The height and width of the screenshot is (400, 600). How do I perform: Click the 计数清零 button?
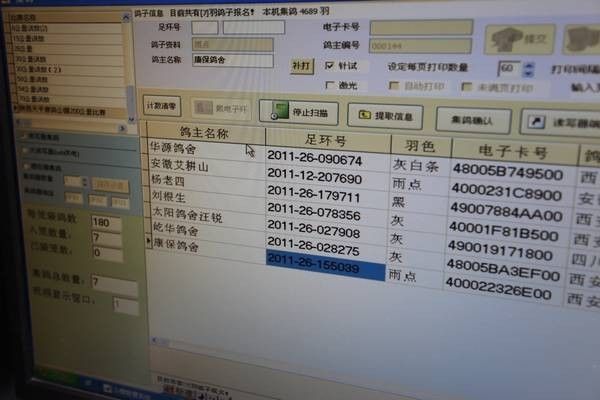click(162, 106)
